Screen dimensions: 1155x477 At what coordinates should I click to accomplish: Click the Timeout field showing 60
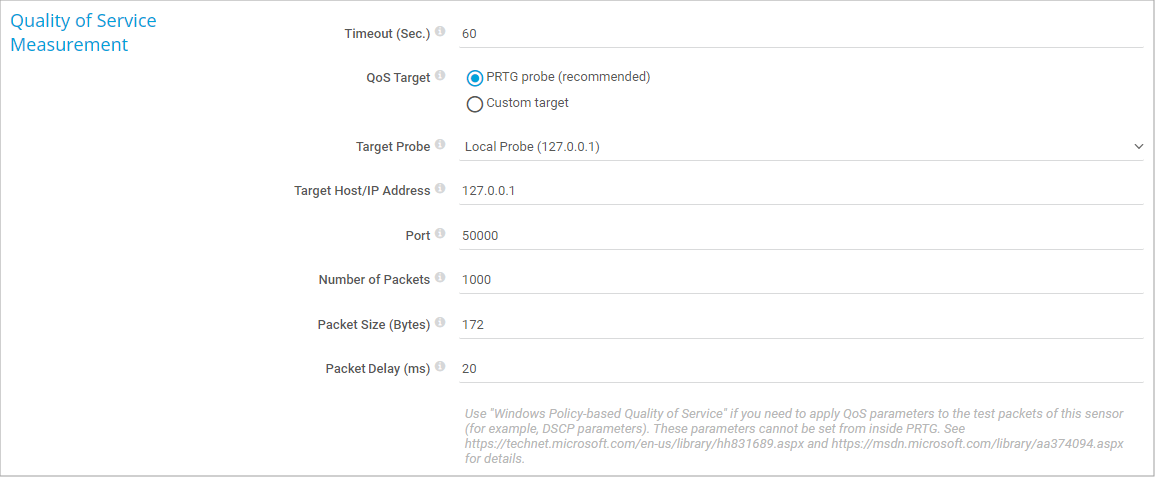click(x=800, y=34)
